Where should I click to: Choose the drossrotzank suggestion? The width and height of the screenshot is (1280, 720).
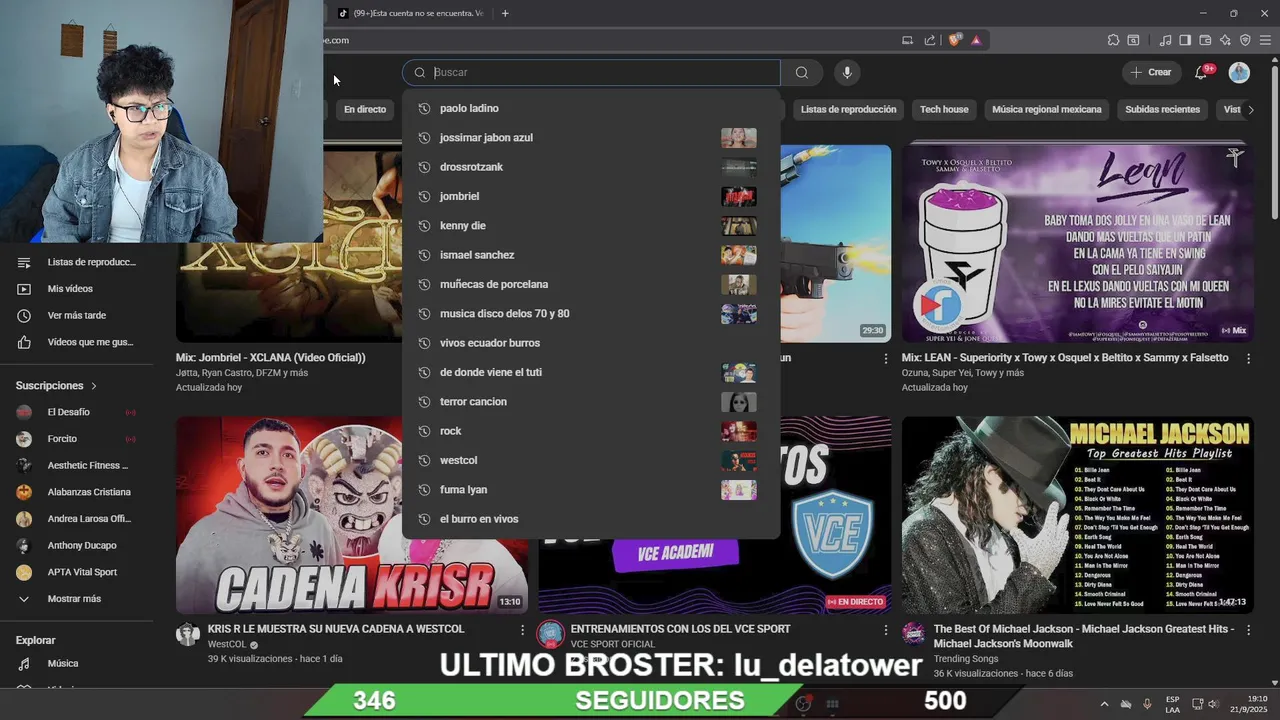(x=591, y=167)
